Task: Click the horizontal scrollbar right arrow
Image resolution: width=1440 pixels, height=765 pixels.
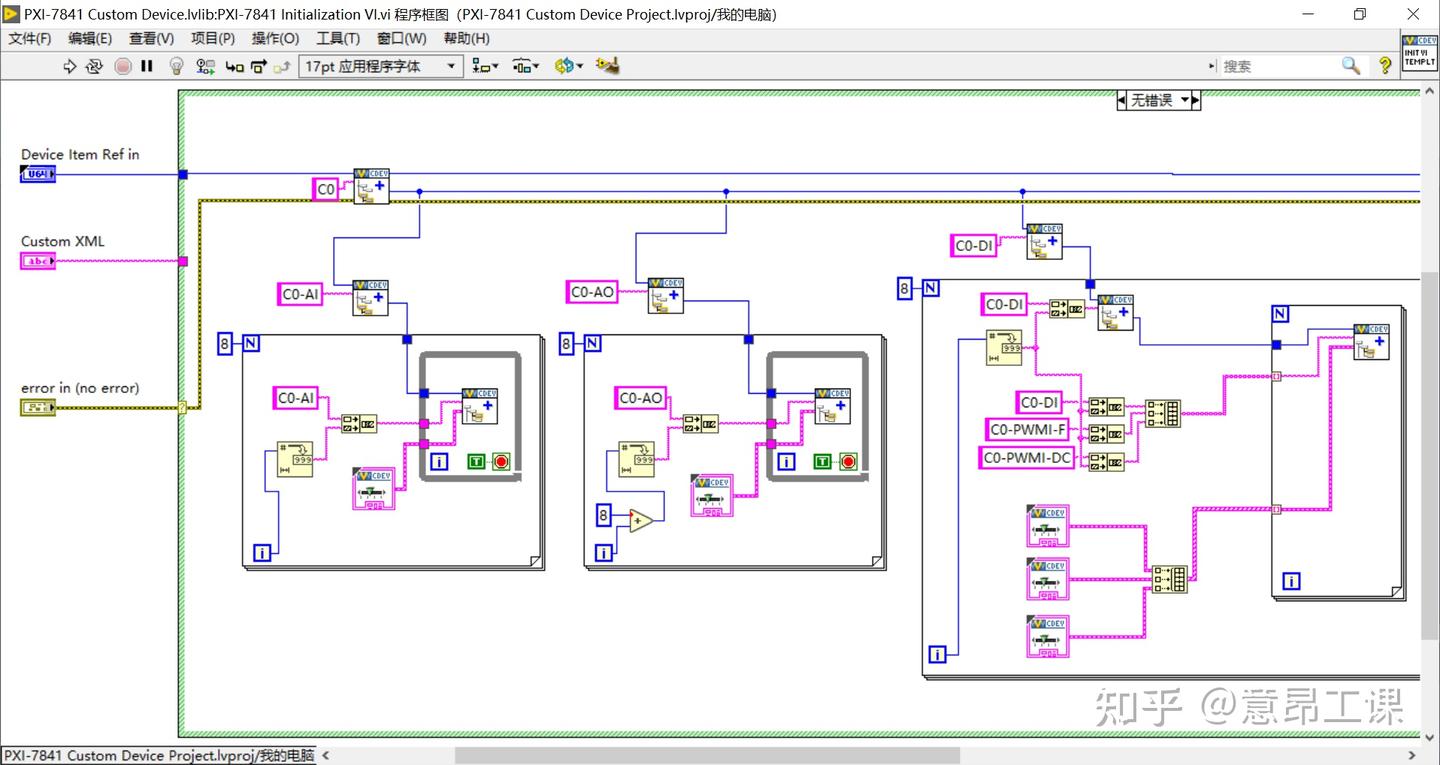Action: point(1411,755)
